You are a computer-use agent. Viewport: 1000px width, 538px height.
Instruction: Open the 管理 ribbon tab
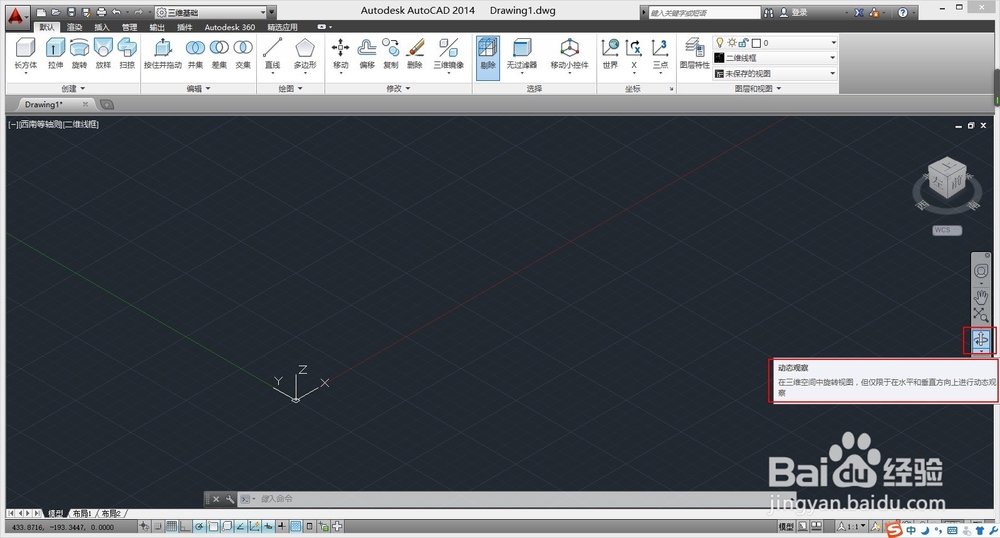tap(129, 27)
